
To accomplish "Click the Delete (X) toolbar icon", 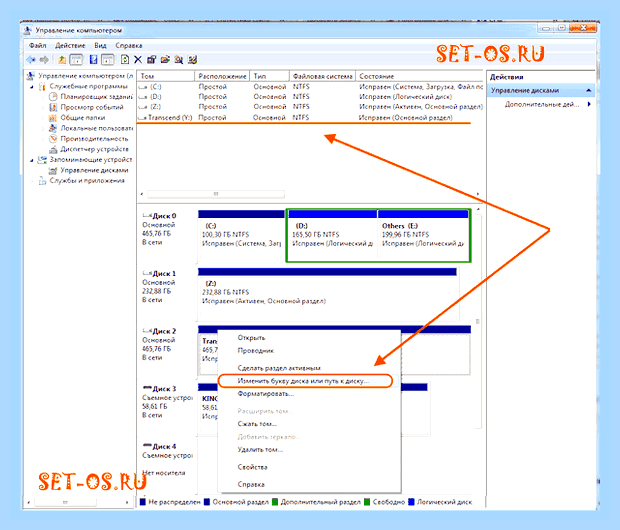I will [138, 60].
